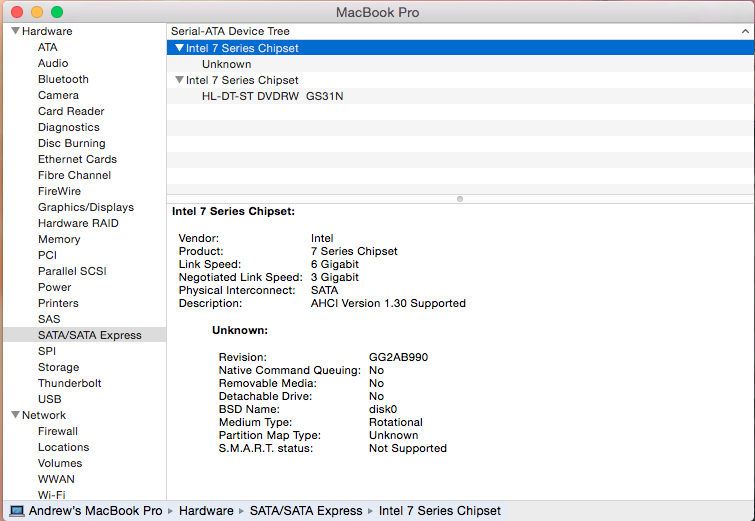Select Parallel SCSI in the sidebar
This screenshot has height=521, width=755.
pyautogui.click(x=72, y=271)
